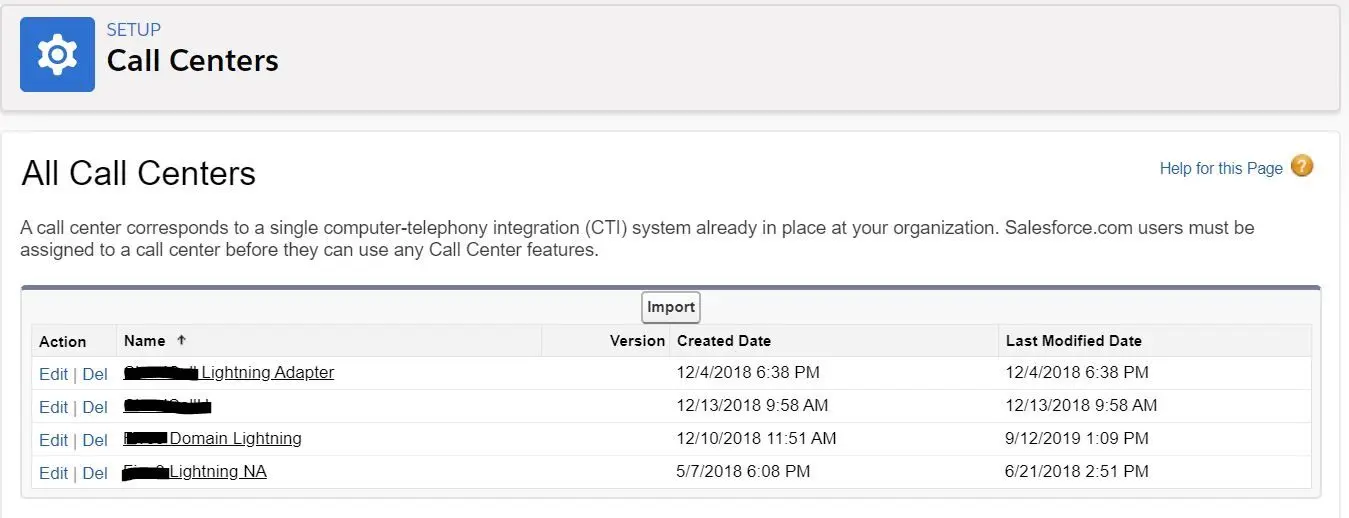Delete the Domain Lightning call center

pos(95,440)
